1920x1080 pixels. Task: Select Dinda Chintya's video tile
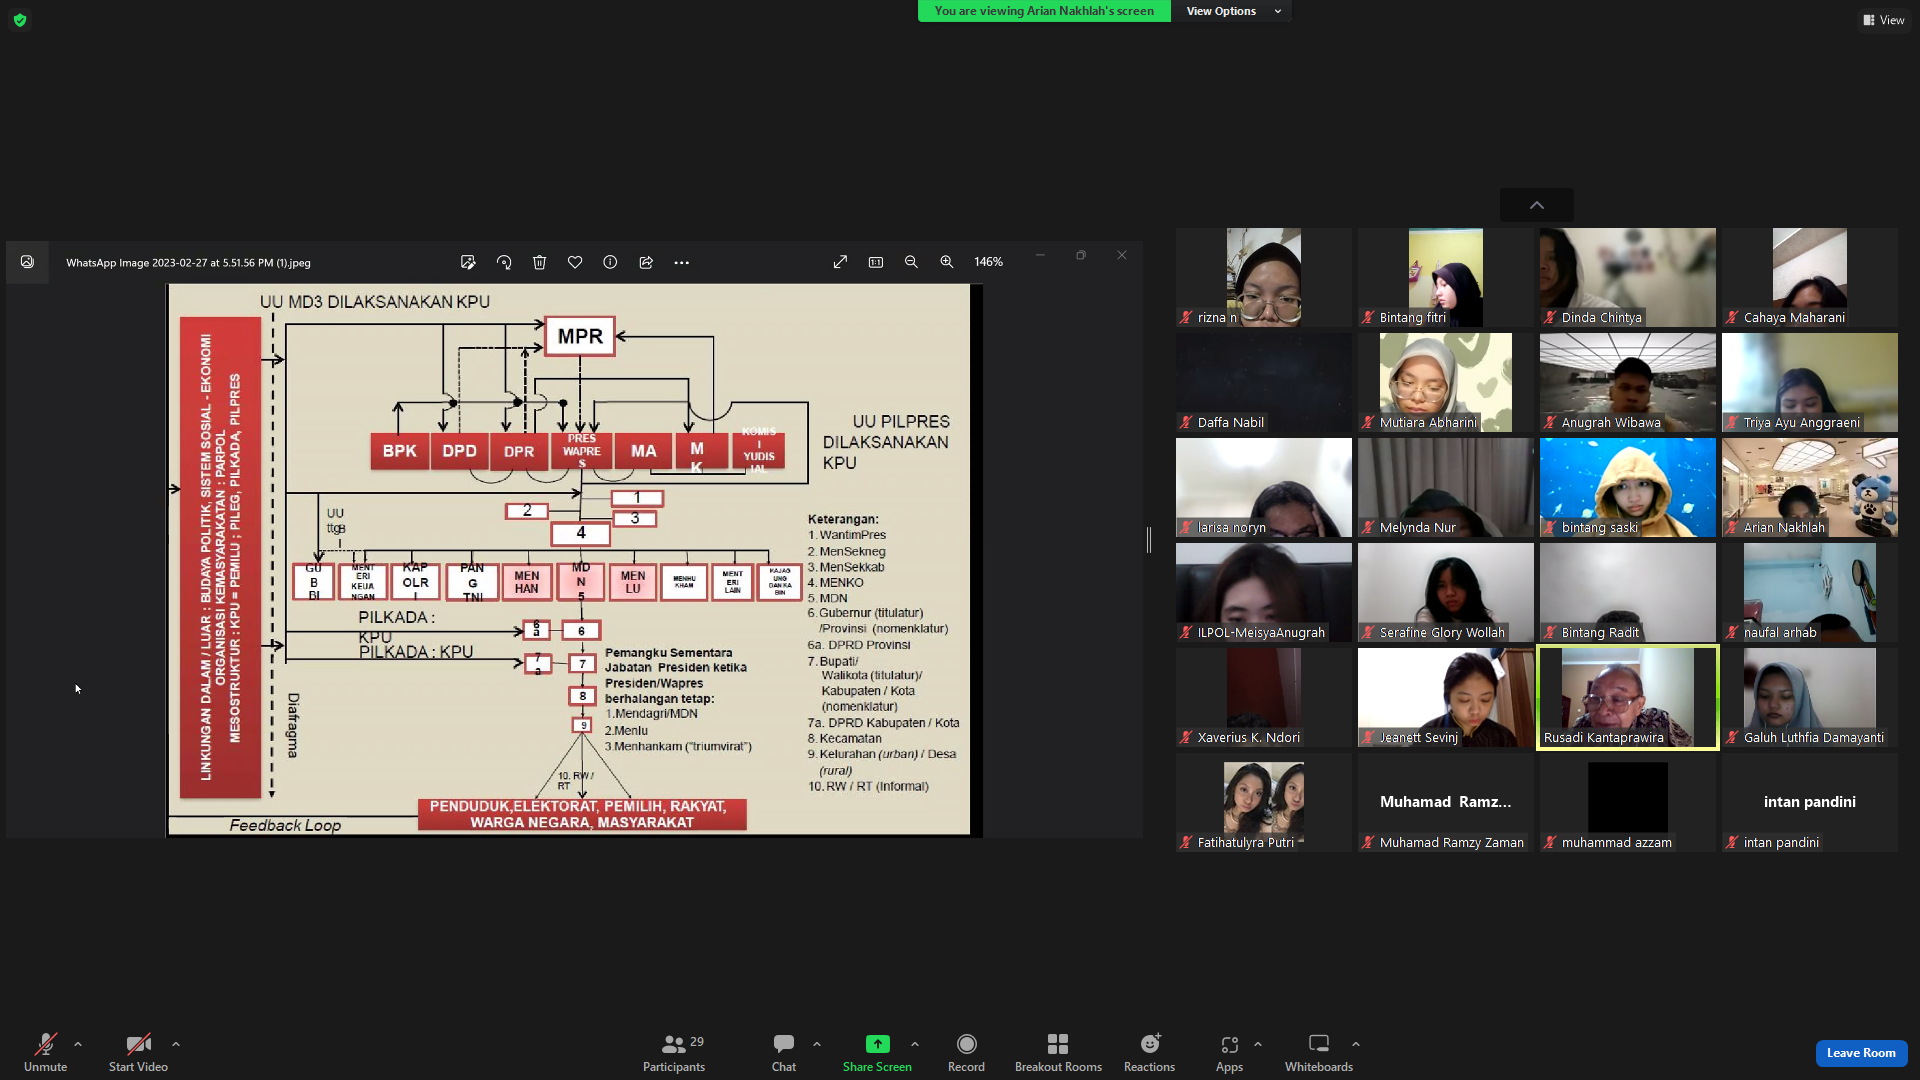coord(1628,277)
